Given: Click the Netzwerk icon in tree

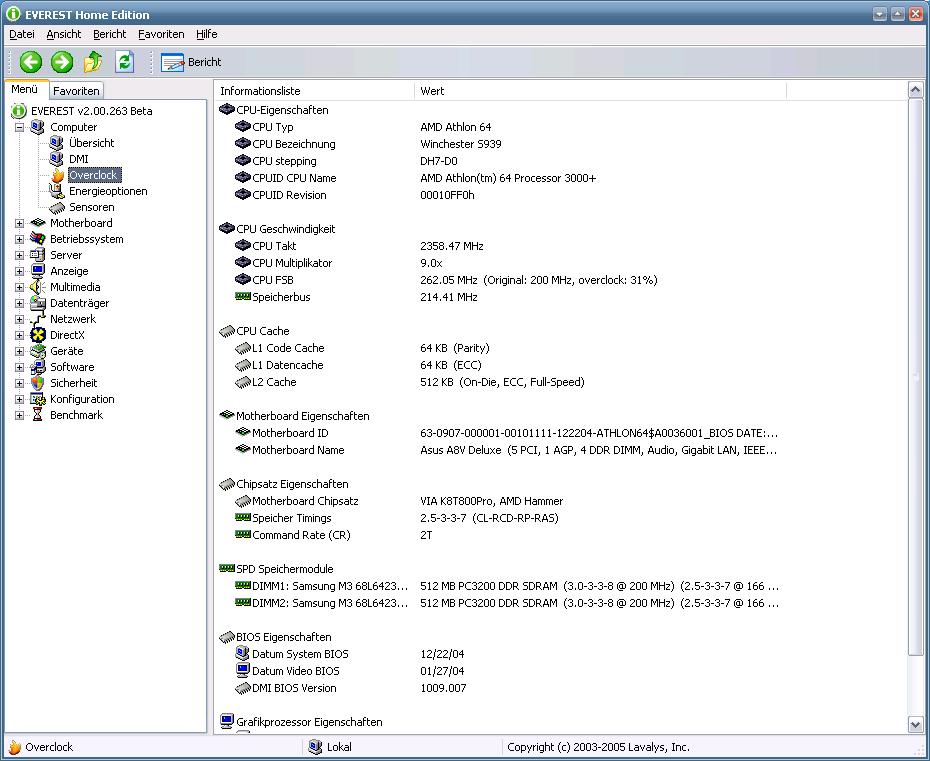Looking at the screenshot, I should (x=37, y=319).
